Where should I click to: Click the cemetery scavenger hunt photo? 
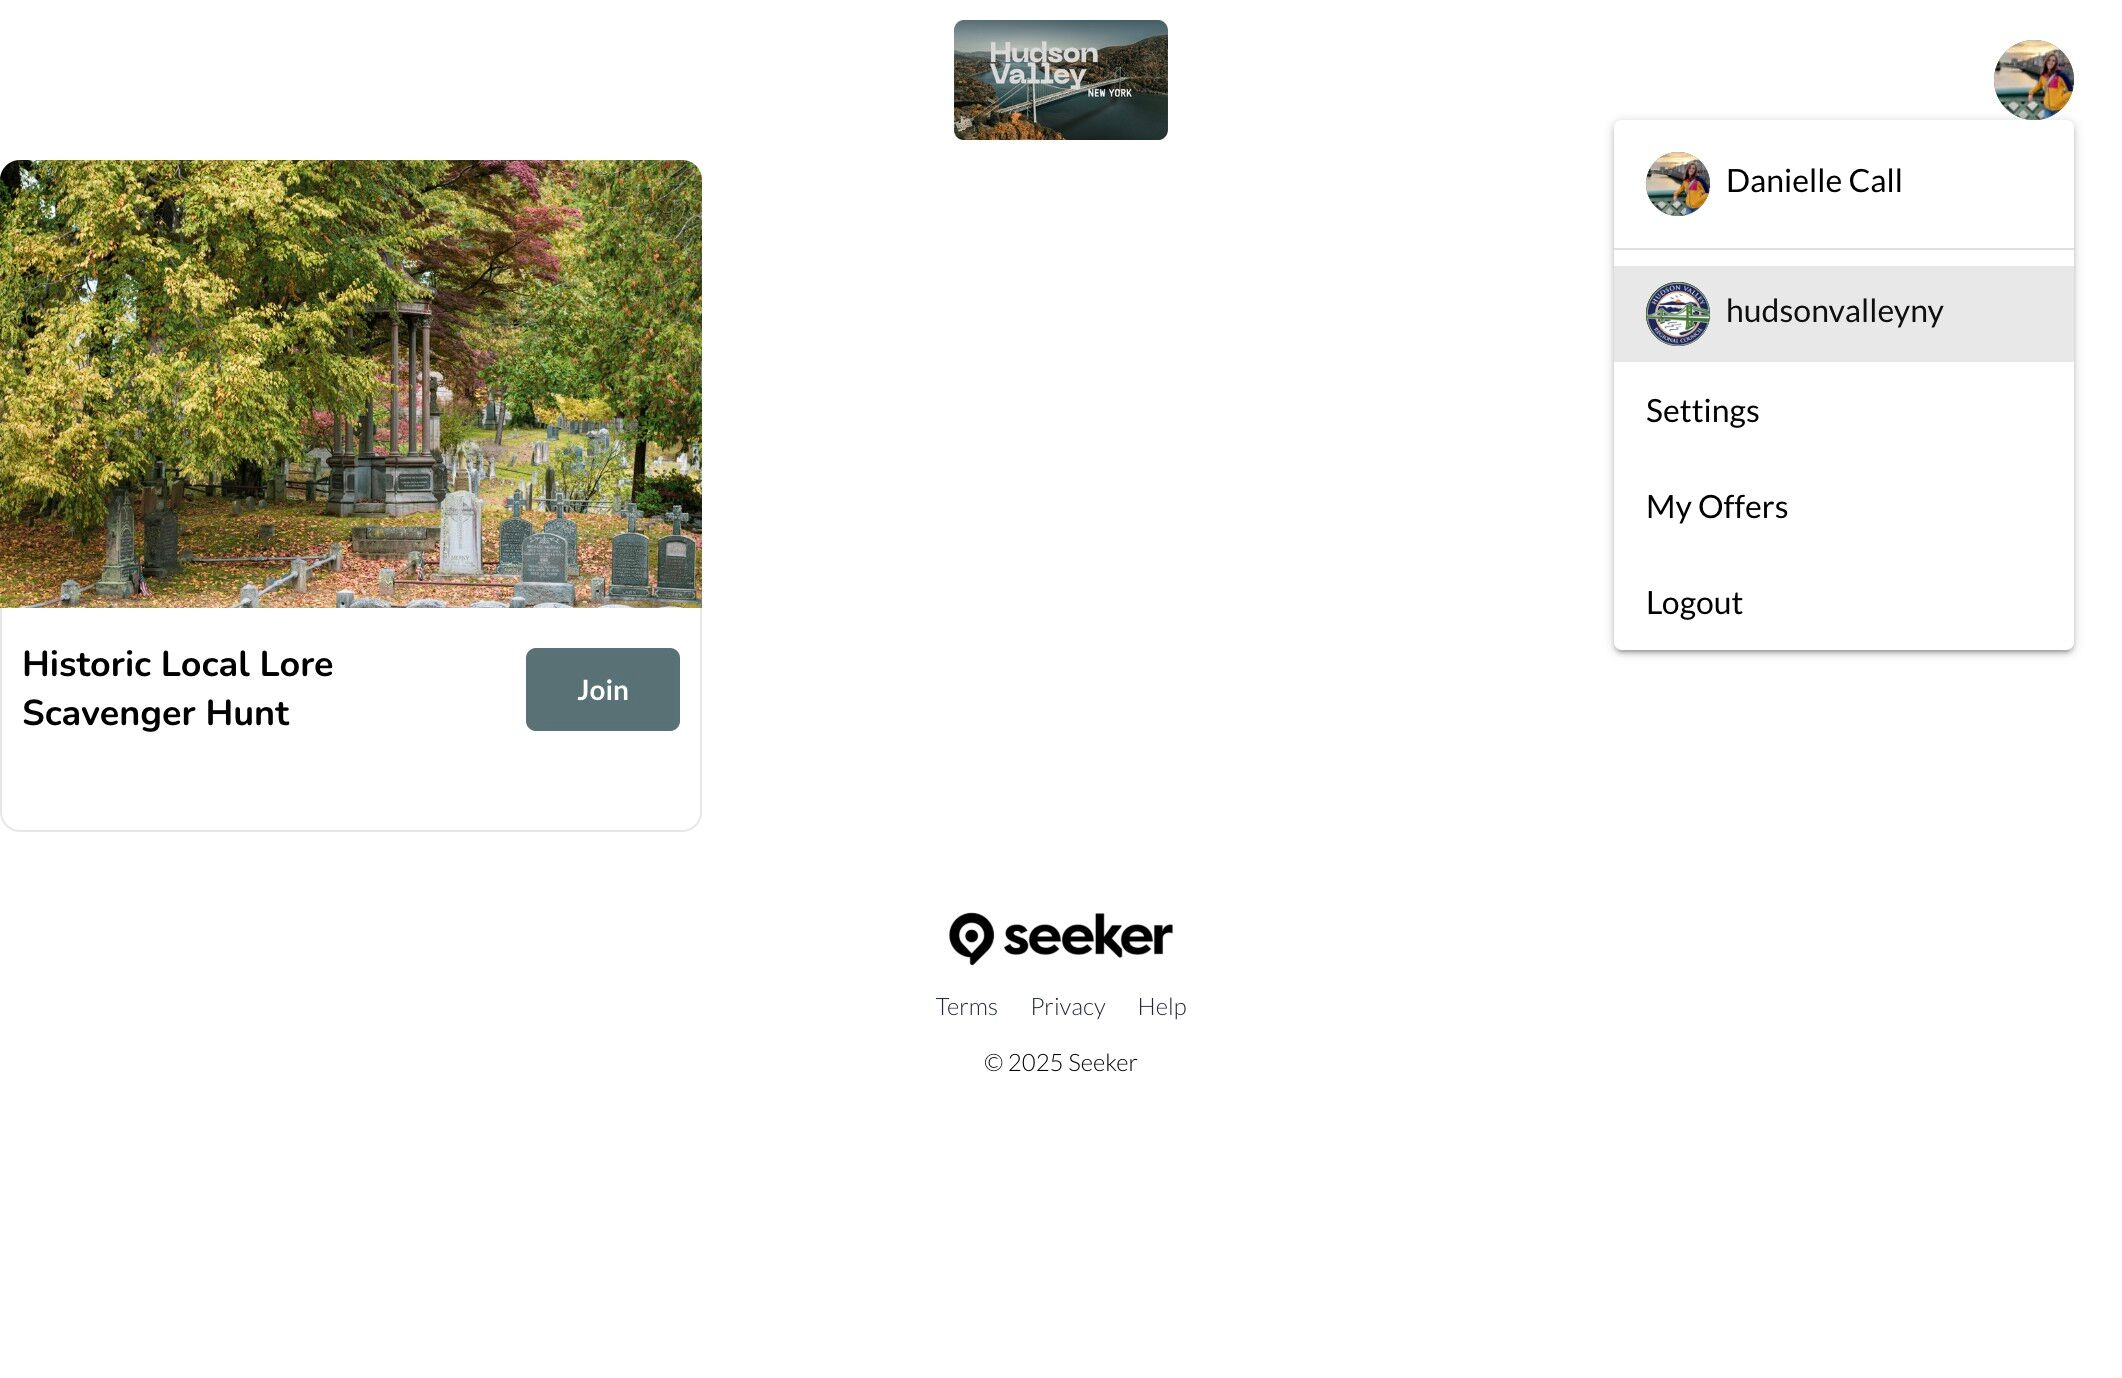(351, 384)
